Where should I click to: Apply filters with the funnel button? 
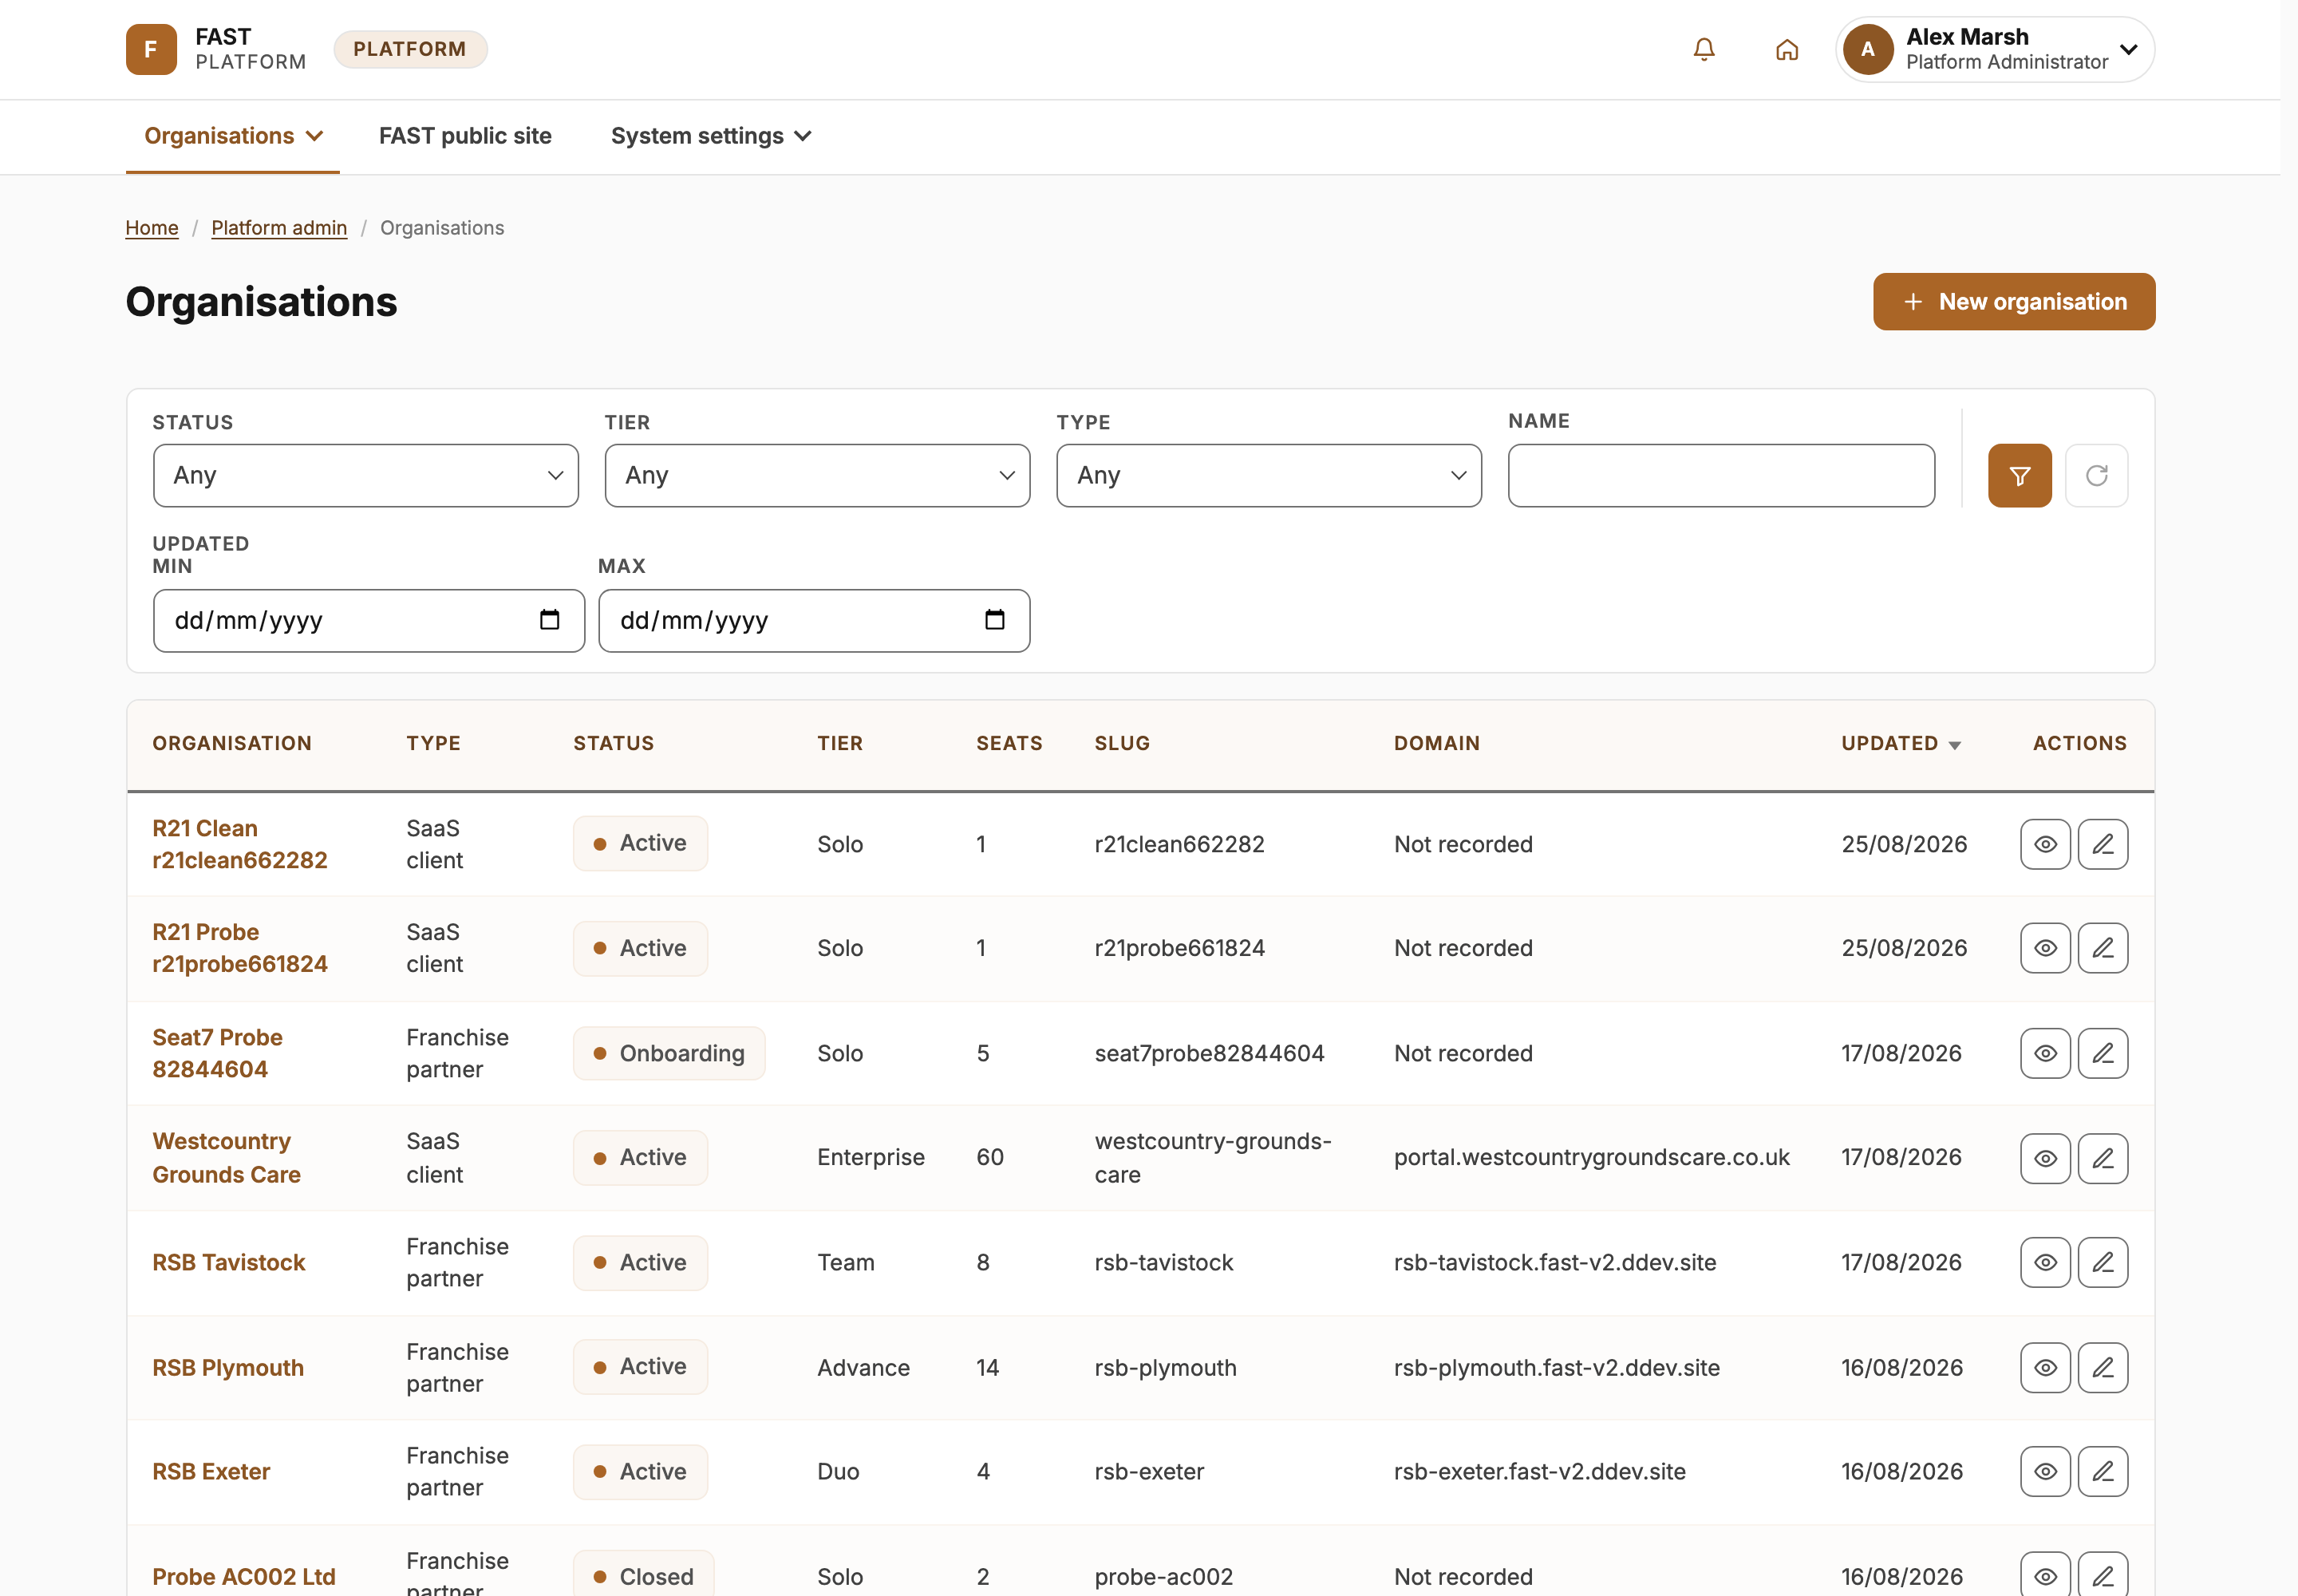pyautogui.click(x=2019, y=475)
